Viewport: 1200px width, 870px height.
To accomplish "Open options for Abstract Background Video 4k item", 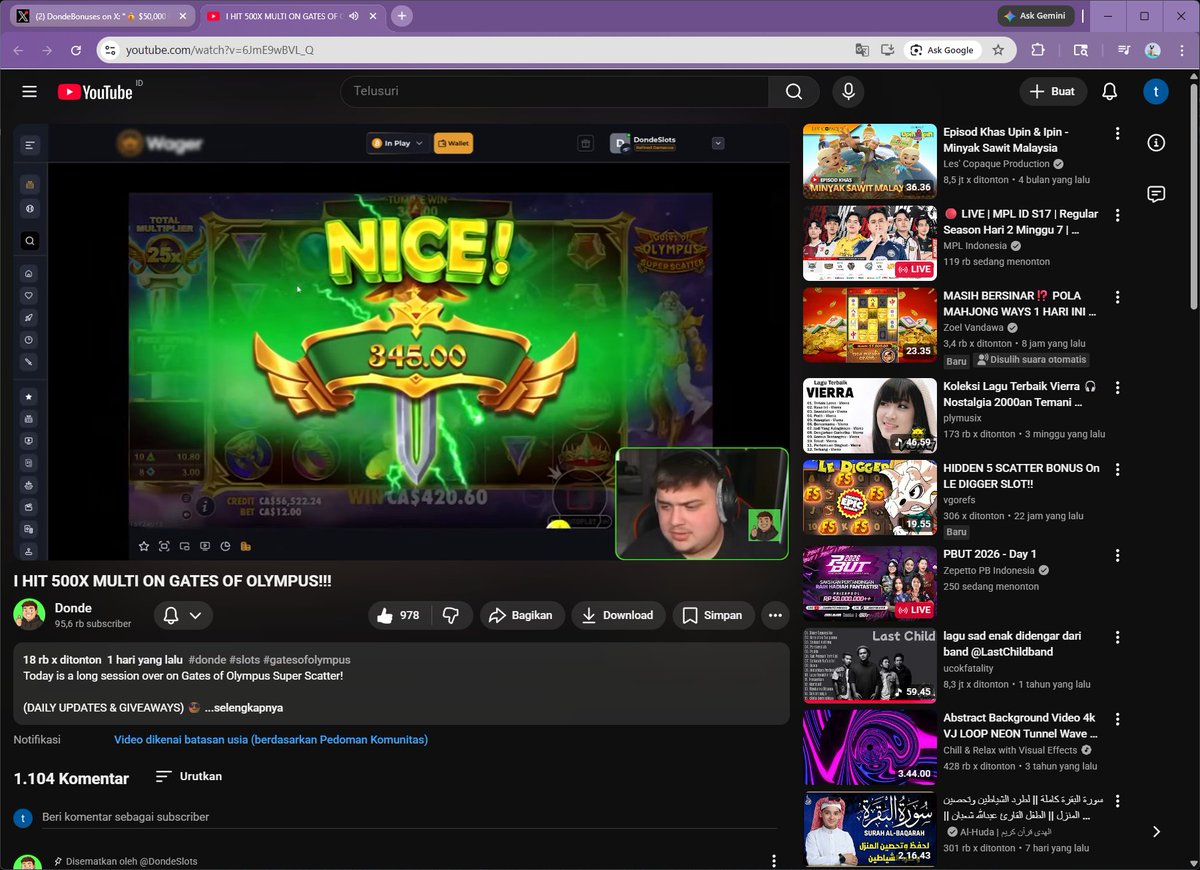I will (x=1118, y=719).
